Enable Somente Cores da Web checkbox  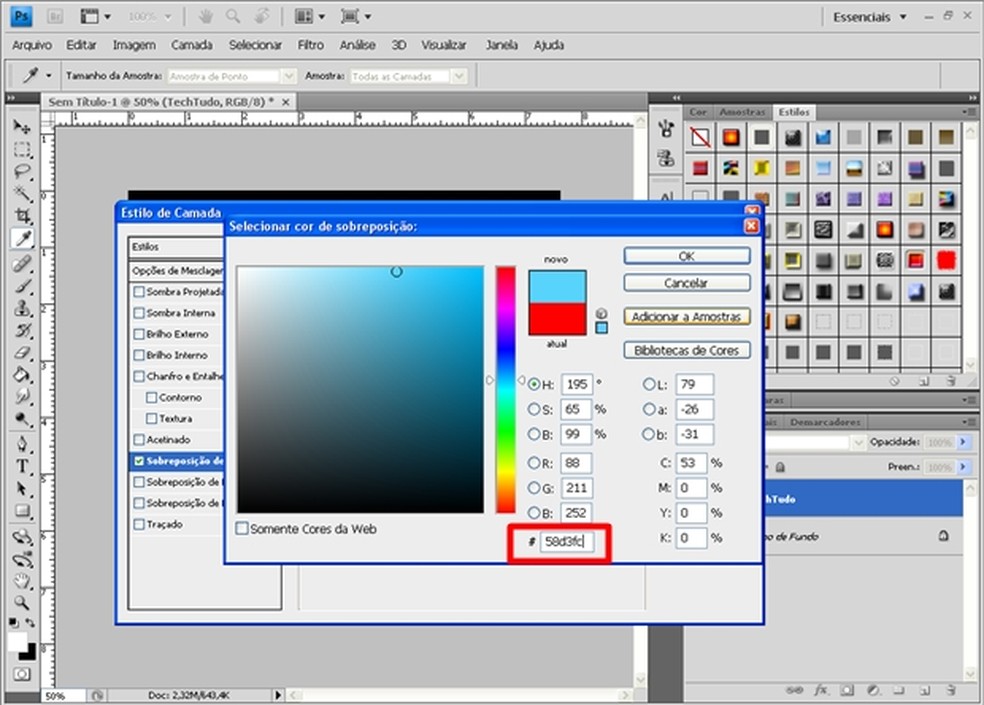click(242, 528)
